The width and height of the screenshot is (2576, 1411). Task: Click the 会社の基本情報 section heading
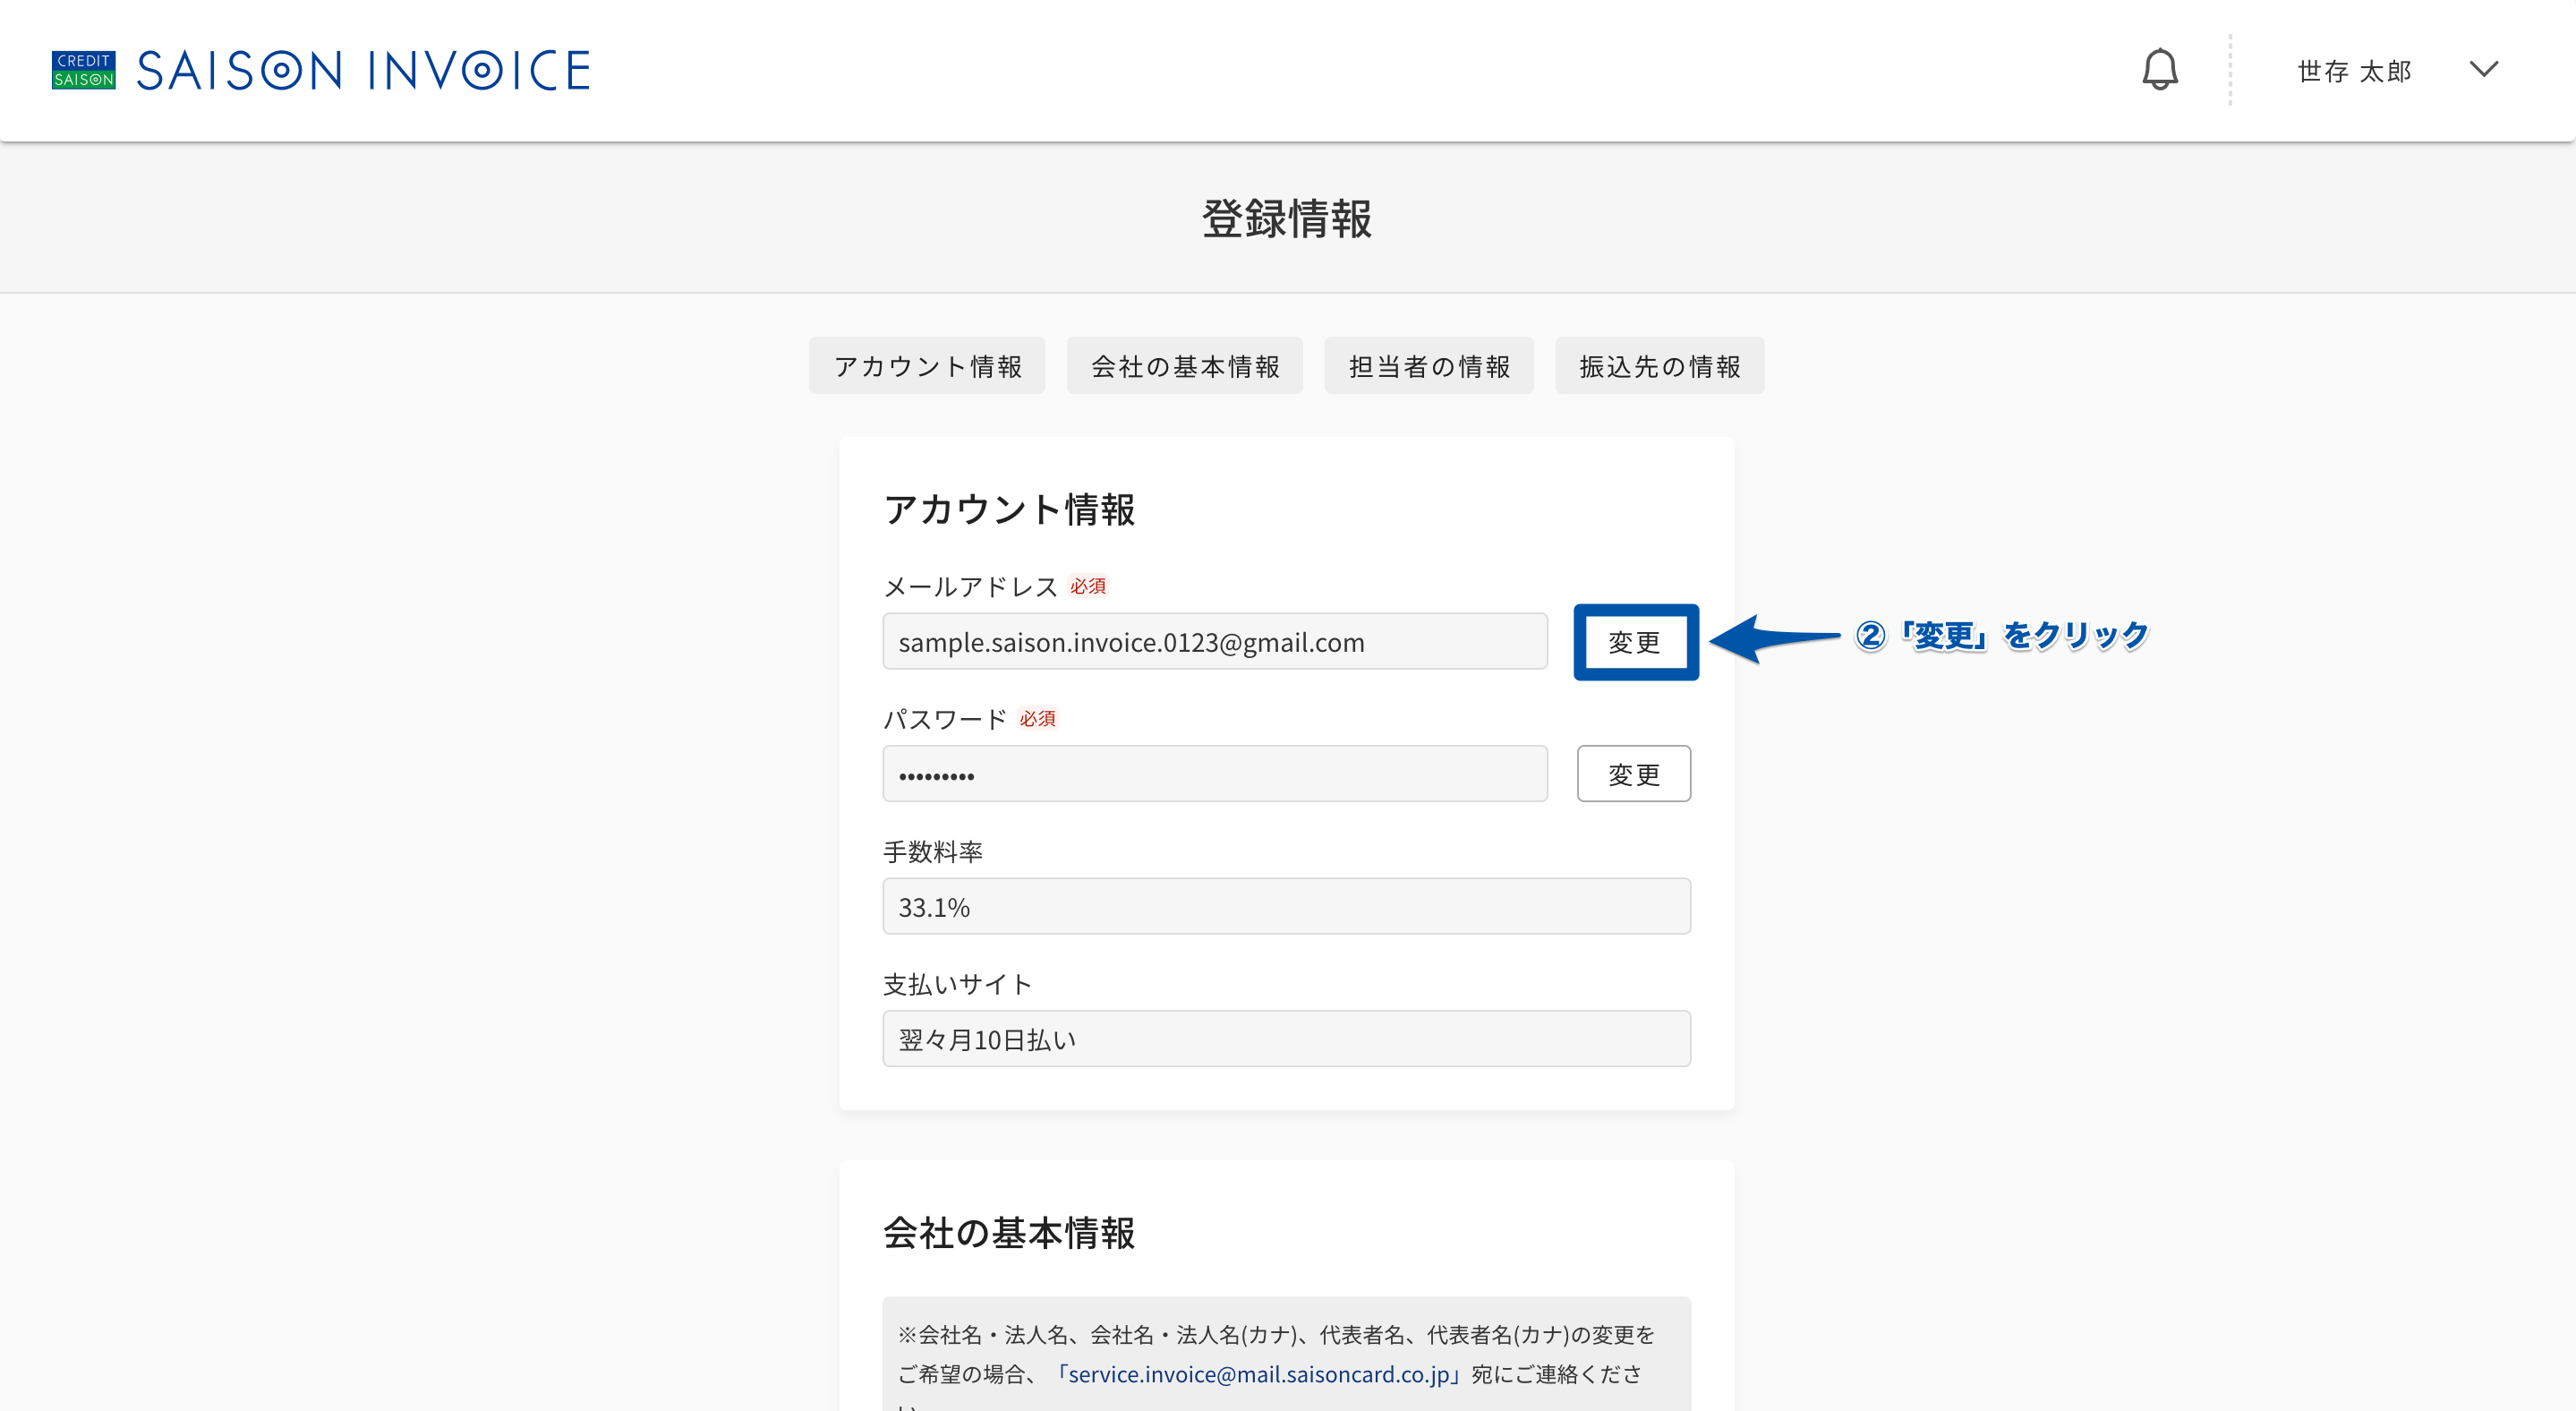point(1009,1233)
